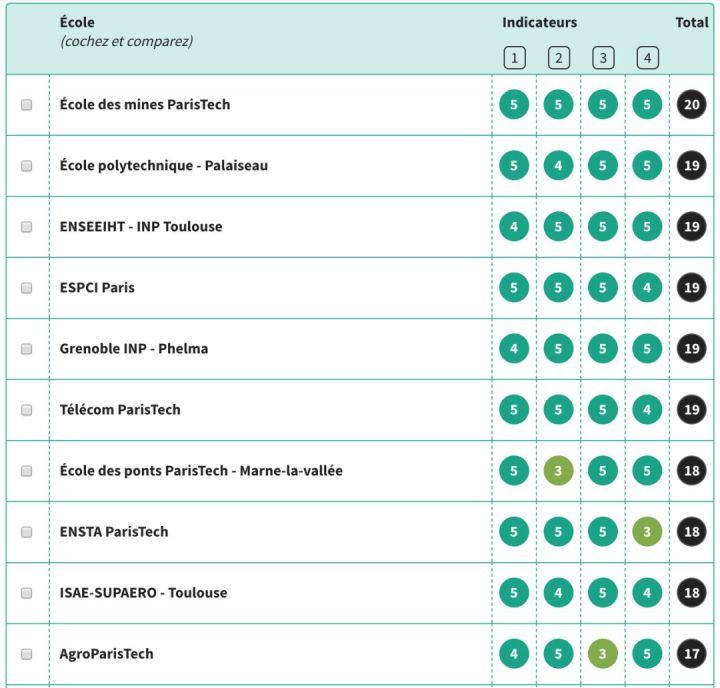Open the ISAE-SUPAERO - Toulouse name
This screenshot has height=688, width=720.
click(143, 593)
